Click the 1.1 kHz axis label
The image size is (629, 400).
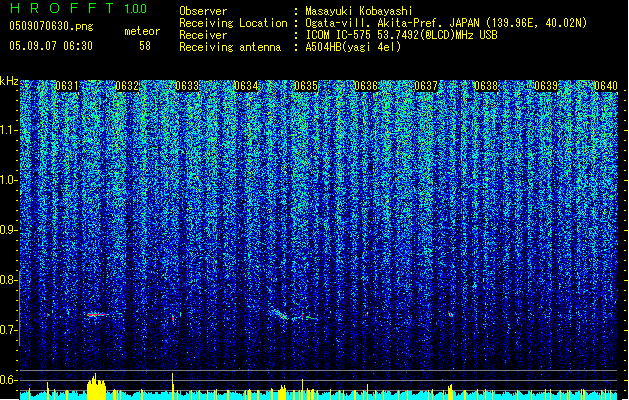coord(9,131)
